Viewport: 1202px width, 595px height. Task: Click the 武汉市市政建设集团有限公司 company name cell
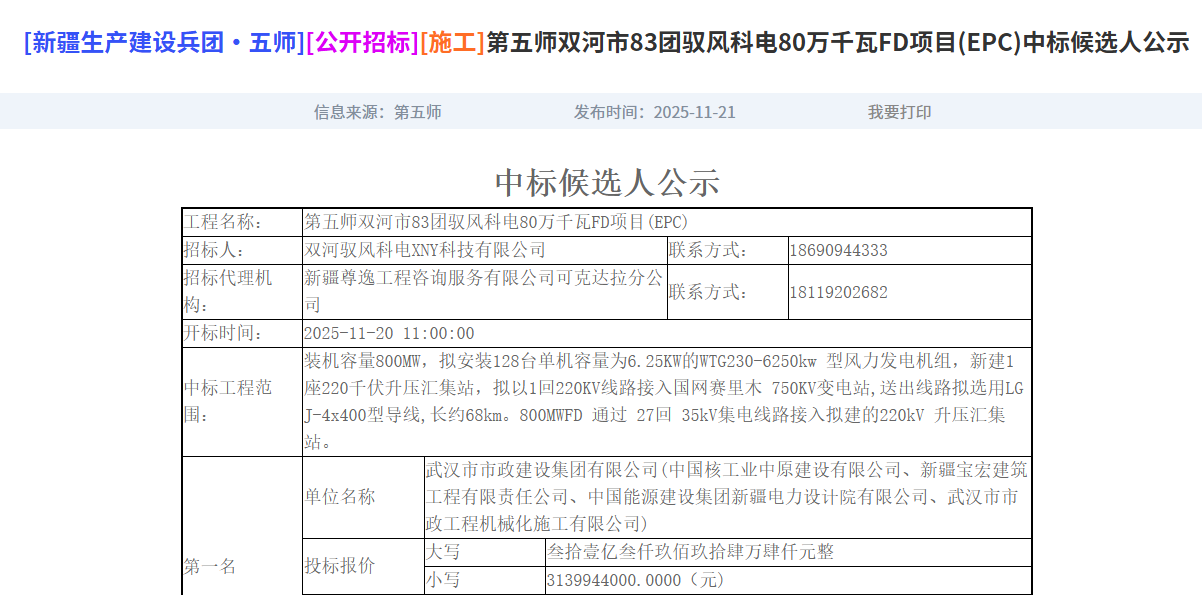(x=726, y=496)
